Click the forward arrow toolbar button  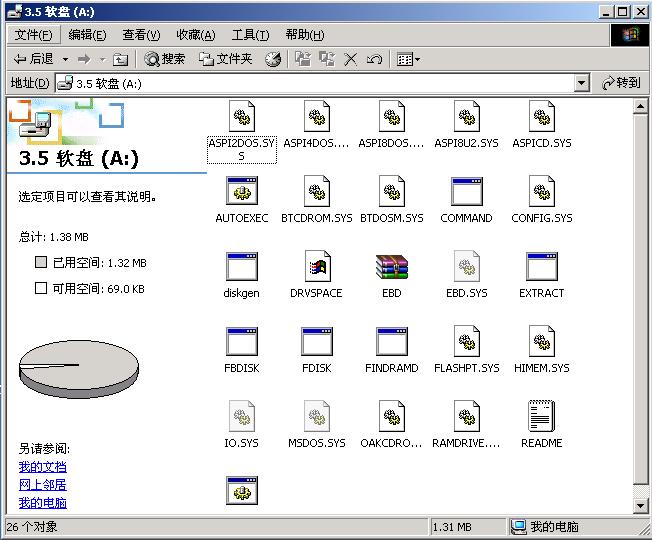pos(84,59)
